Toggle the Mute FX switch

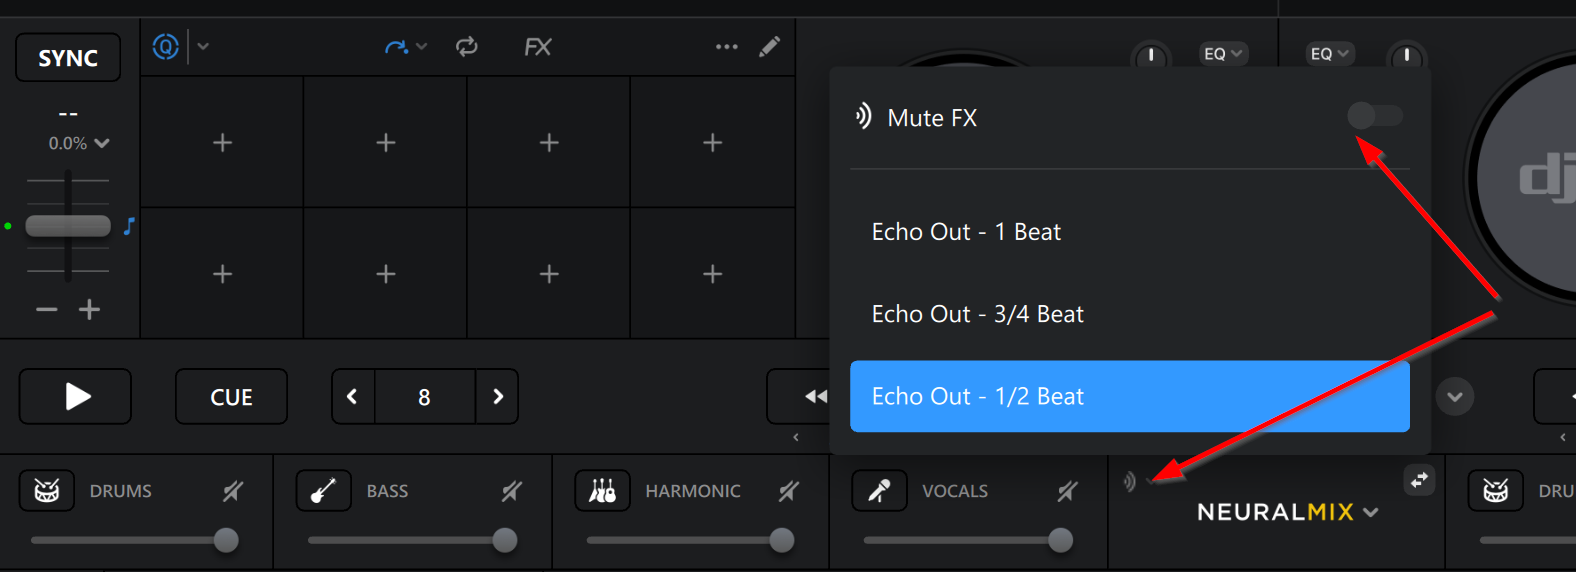click(x=1375, y=116)
